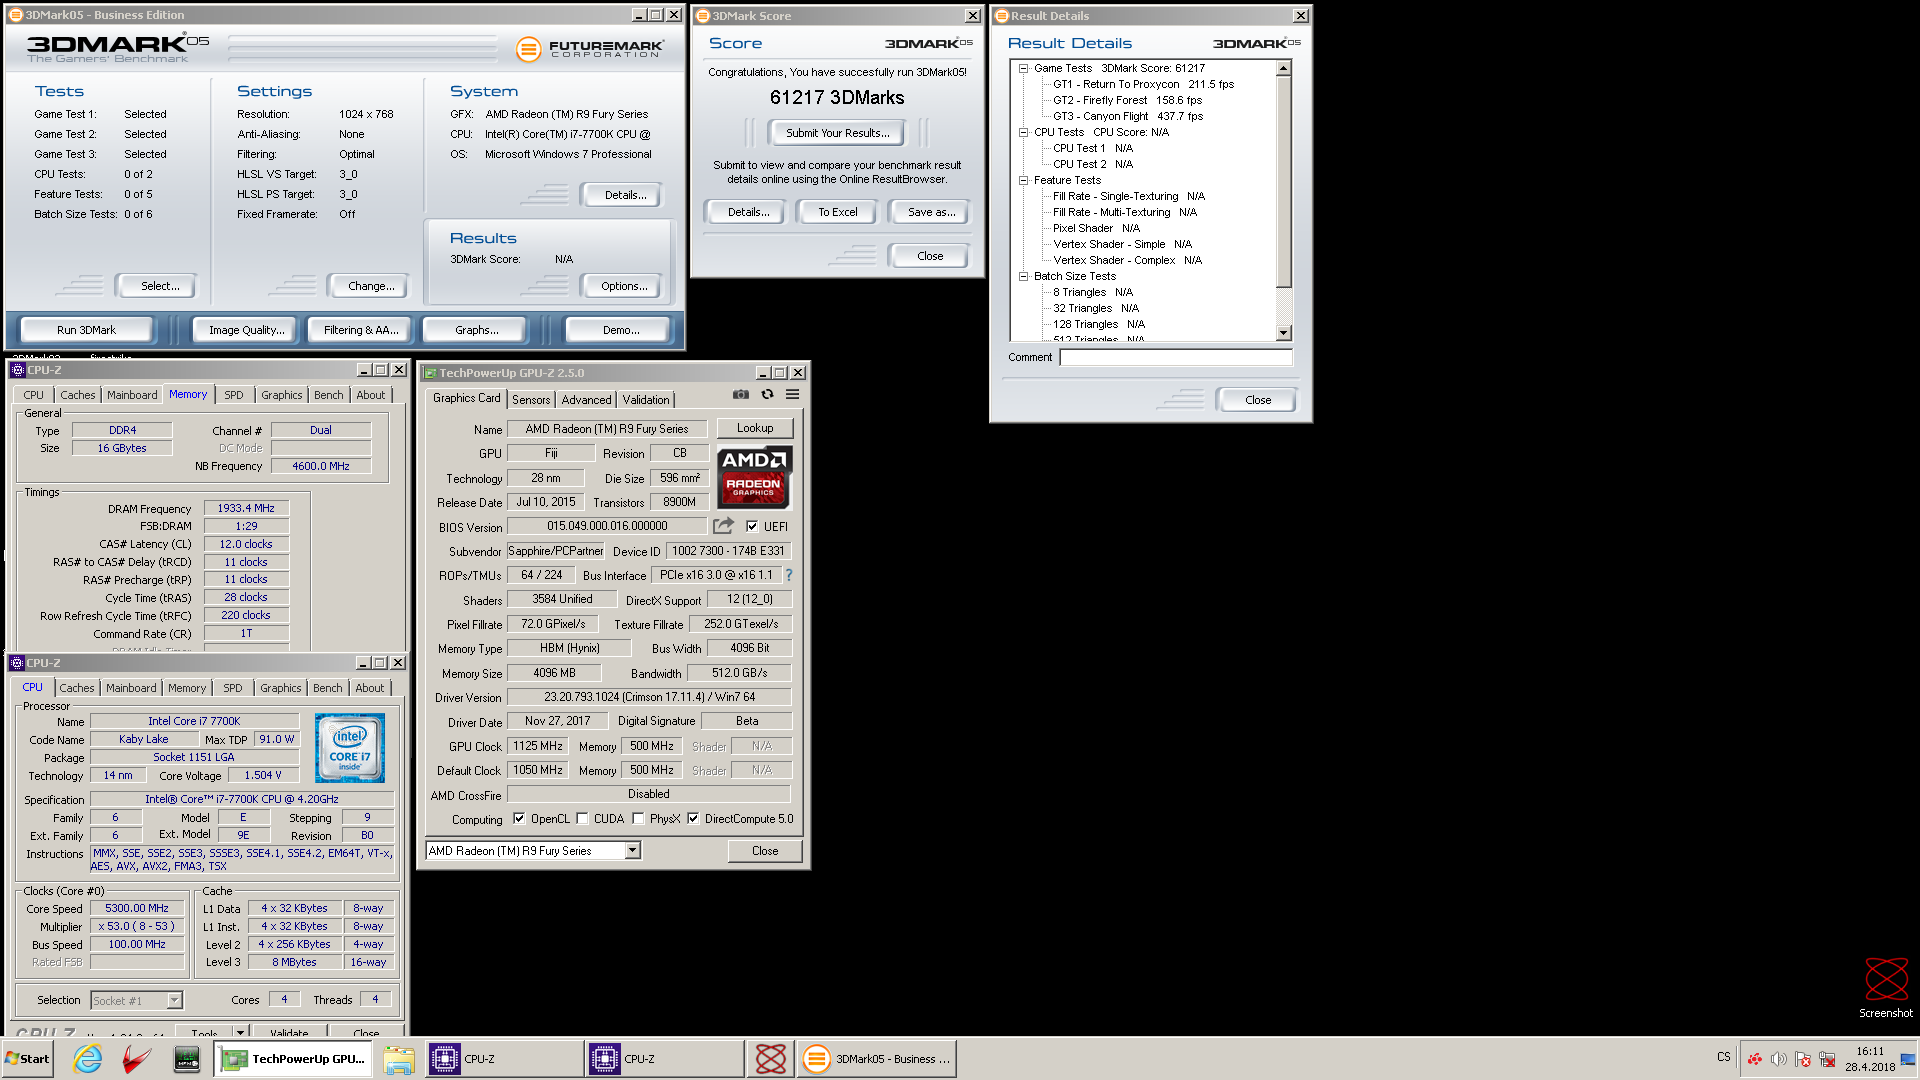Click the GPU-Z Lookup button
The height and width of the screenshot is (1080, 1920).
pyautogui.click(x=755, y=428)
